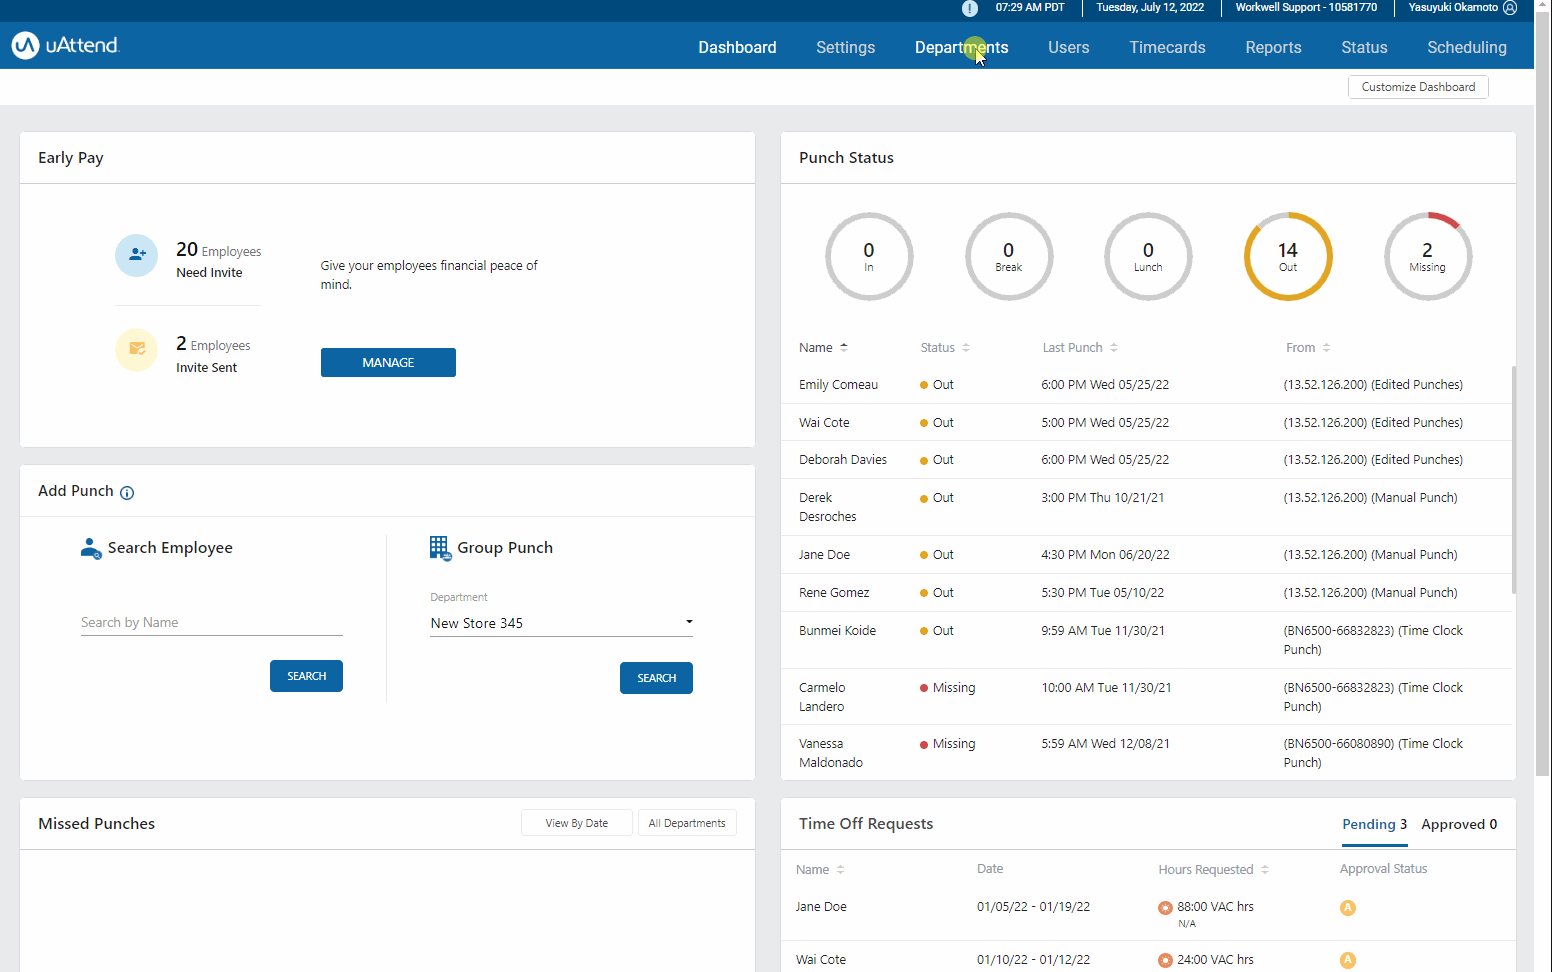Screen dimensions: 1552x972
Task: Open the All Departments filter
Action: tap(687, 822)
